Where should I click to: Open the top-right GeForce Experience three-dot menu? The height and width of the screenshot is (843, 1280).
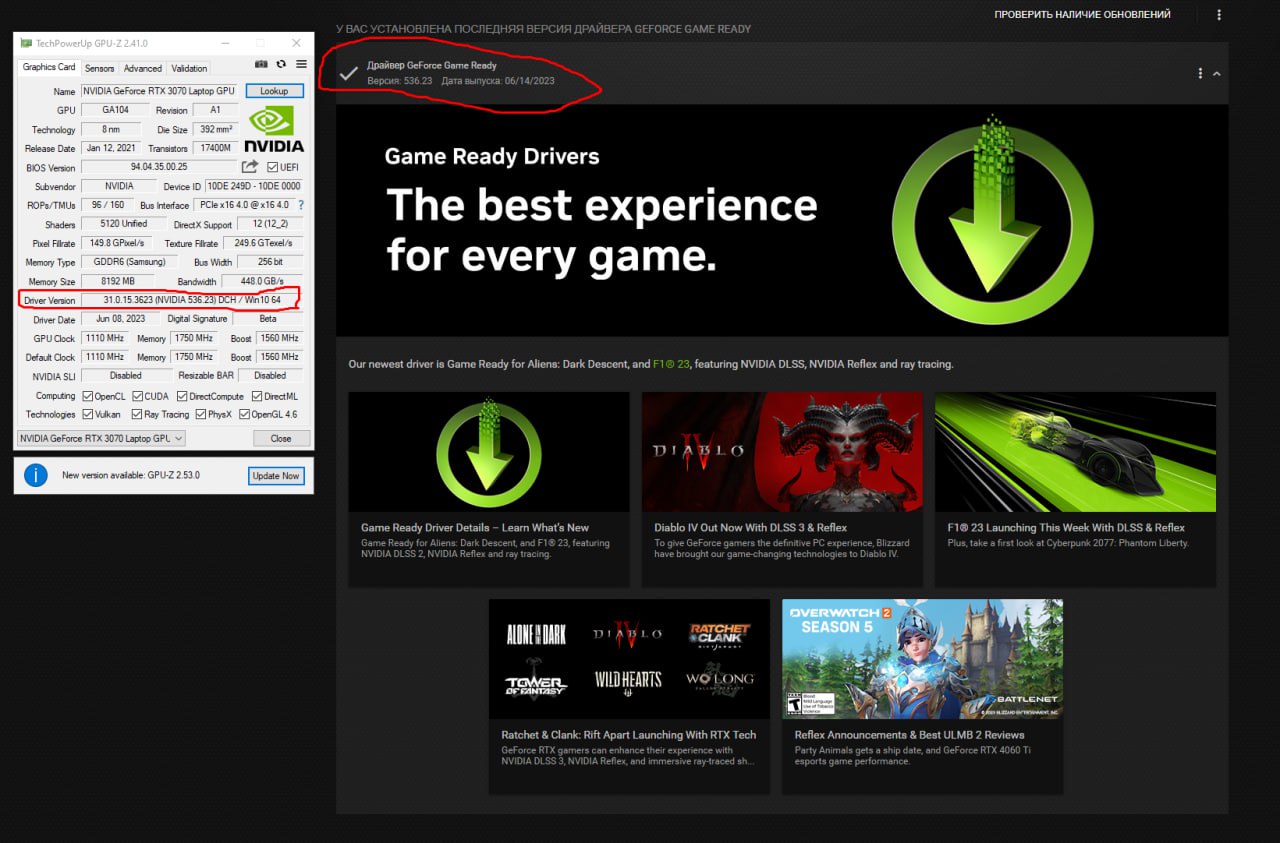[x=1219, y=15]
